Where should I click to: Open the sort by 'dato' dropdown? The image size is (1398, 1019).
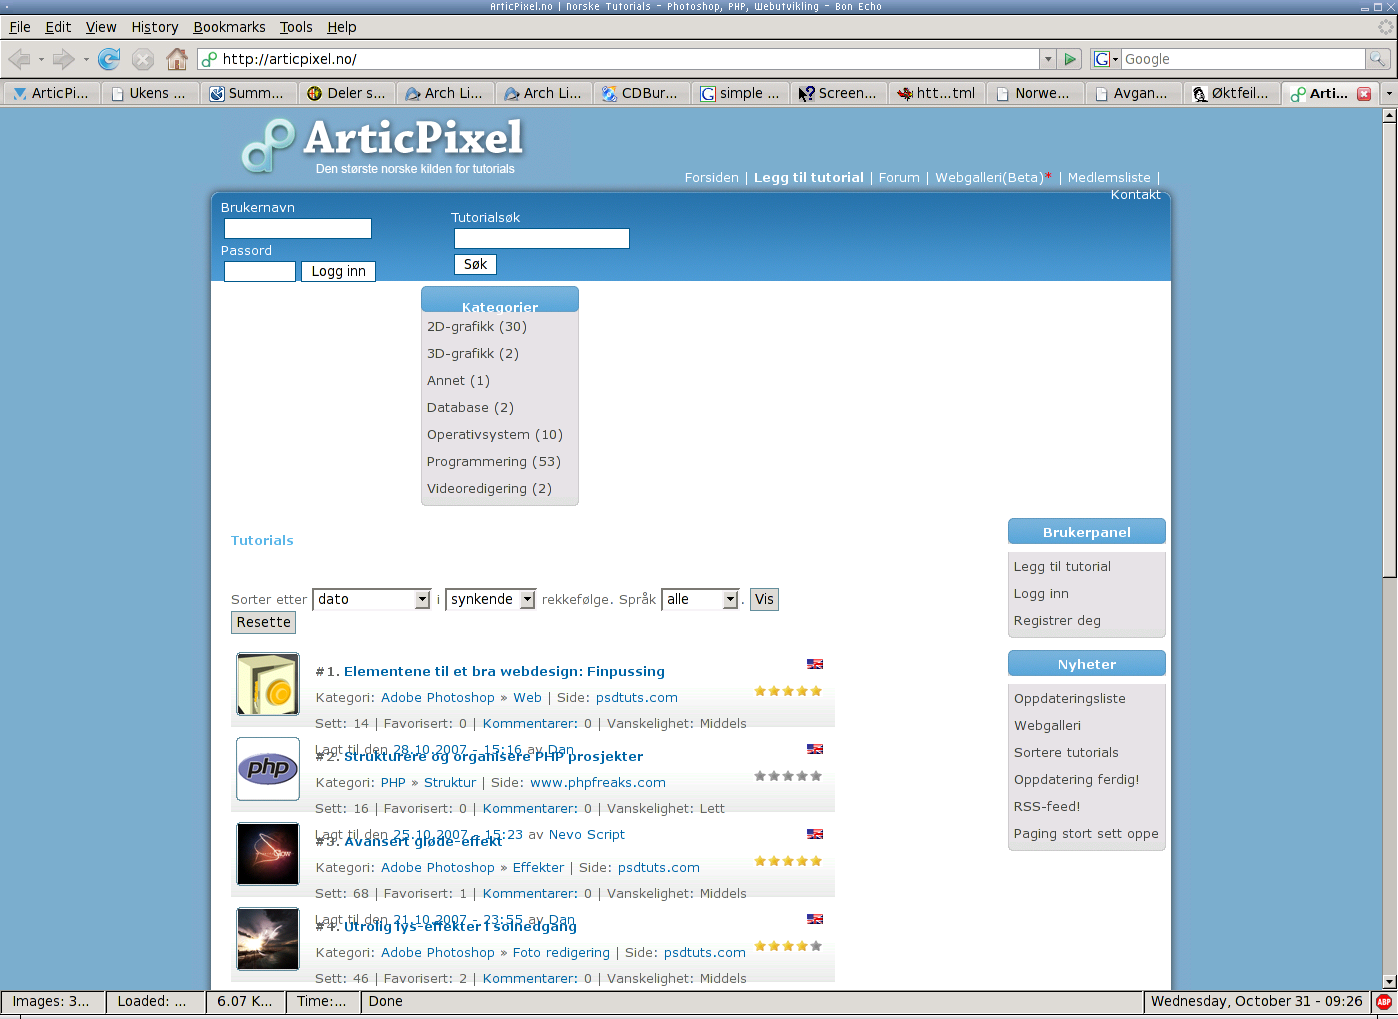[372, 599]
